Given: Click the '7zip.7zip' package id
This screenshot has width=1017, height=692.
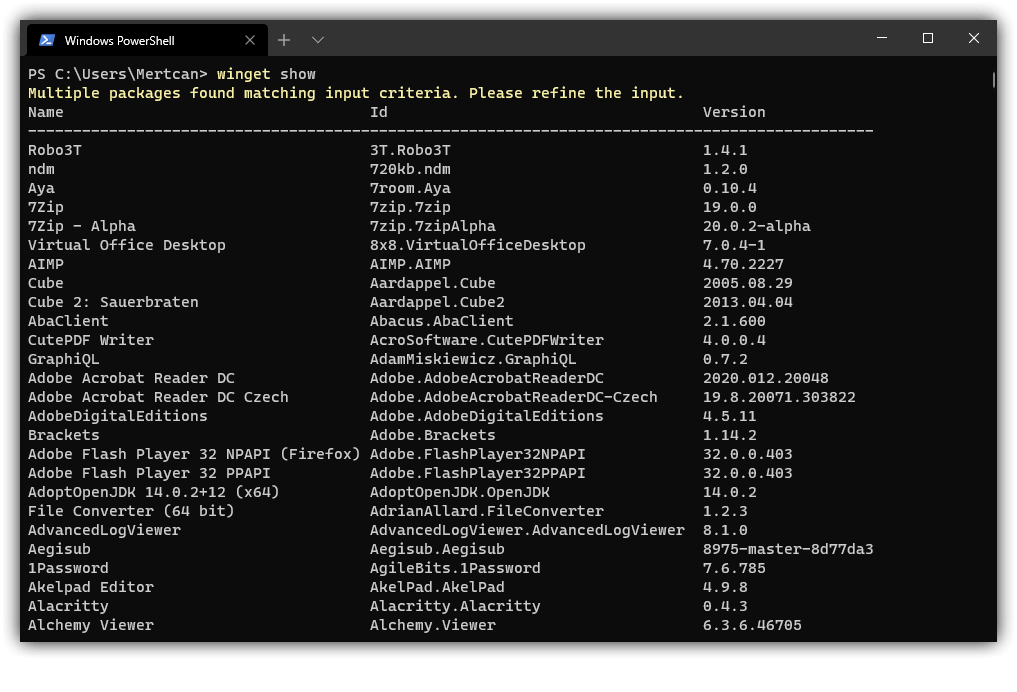Looking at the screenshot, I should coord(410,207).
